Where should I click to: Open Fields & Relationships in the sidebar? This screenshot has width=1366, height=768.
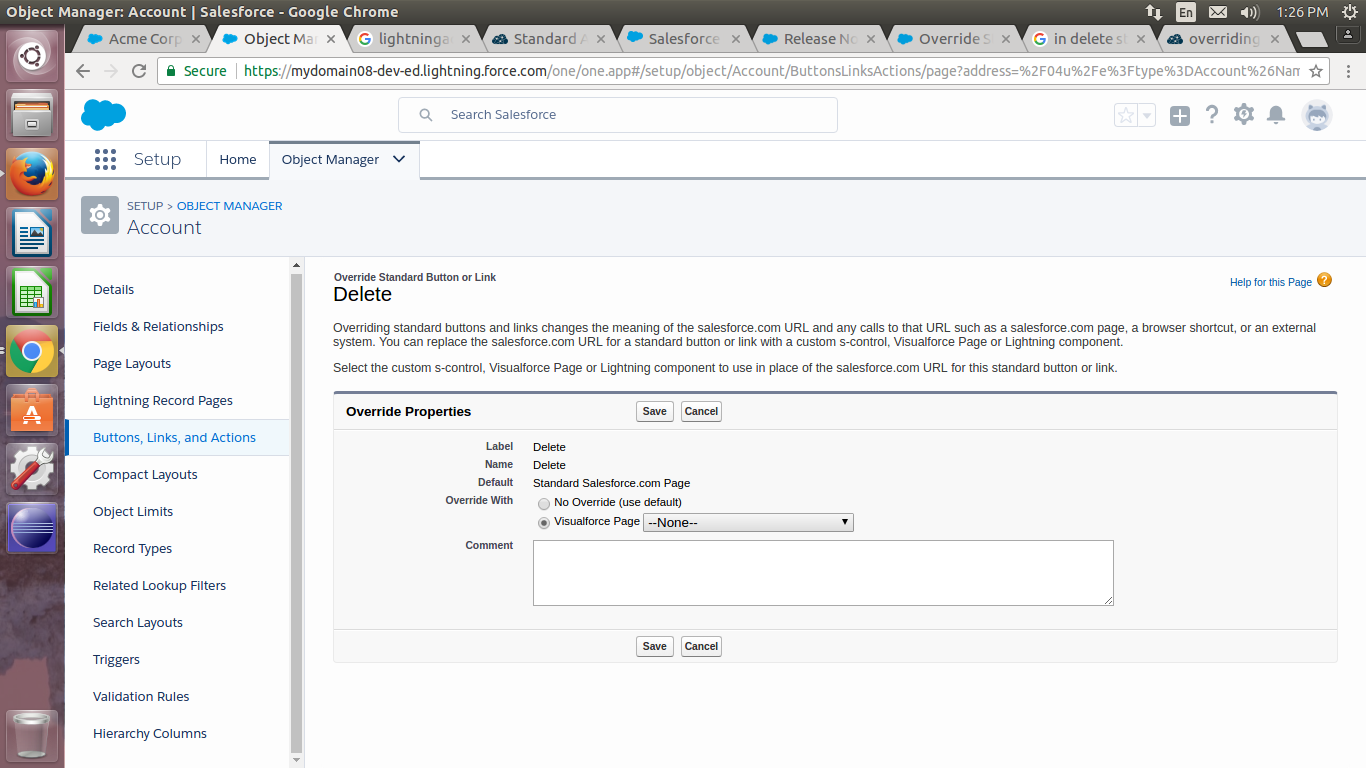coord(158,327)
